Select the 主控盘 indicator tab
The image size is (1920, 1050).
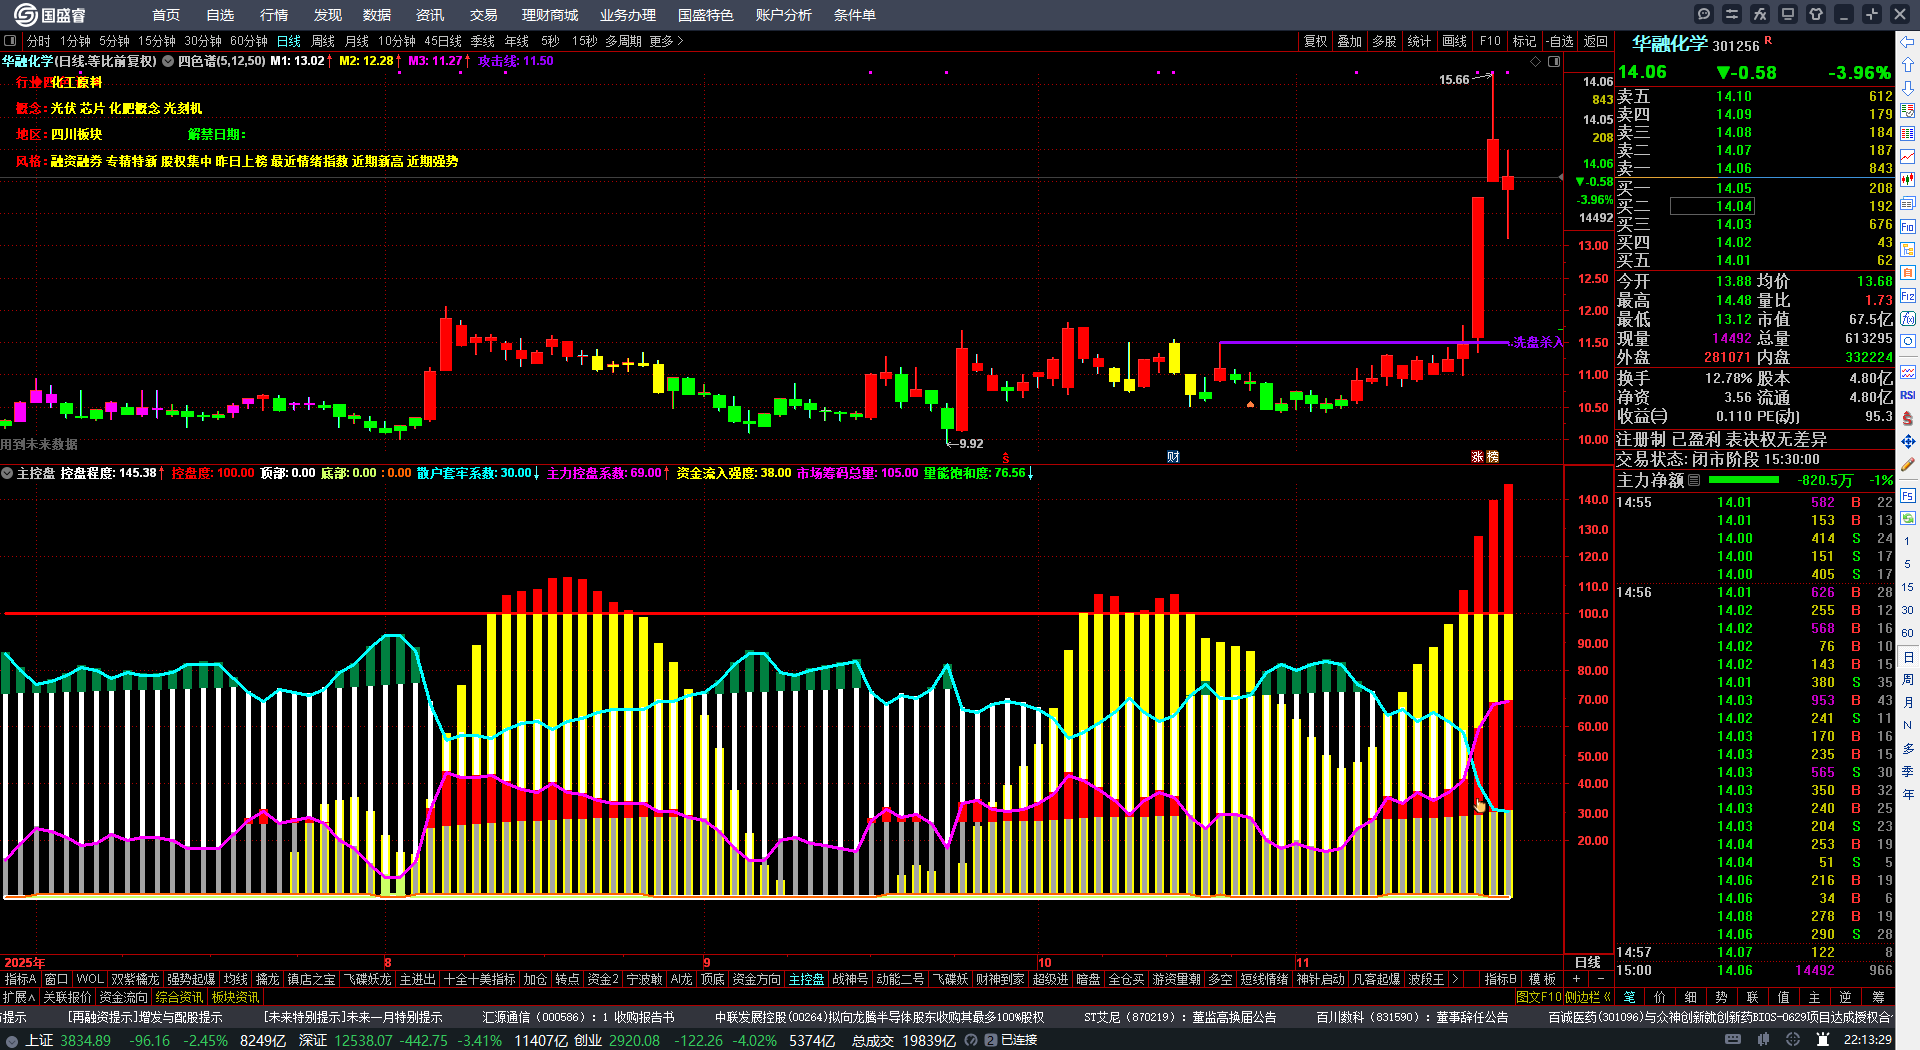tap(806, 979)
